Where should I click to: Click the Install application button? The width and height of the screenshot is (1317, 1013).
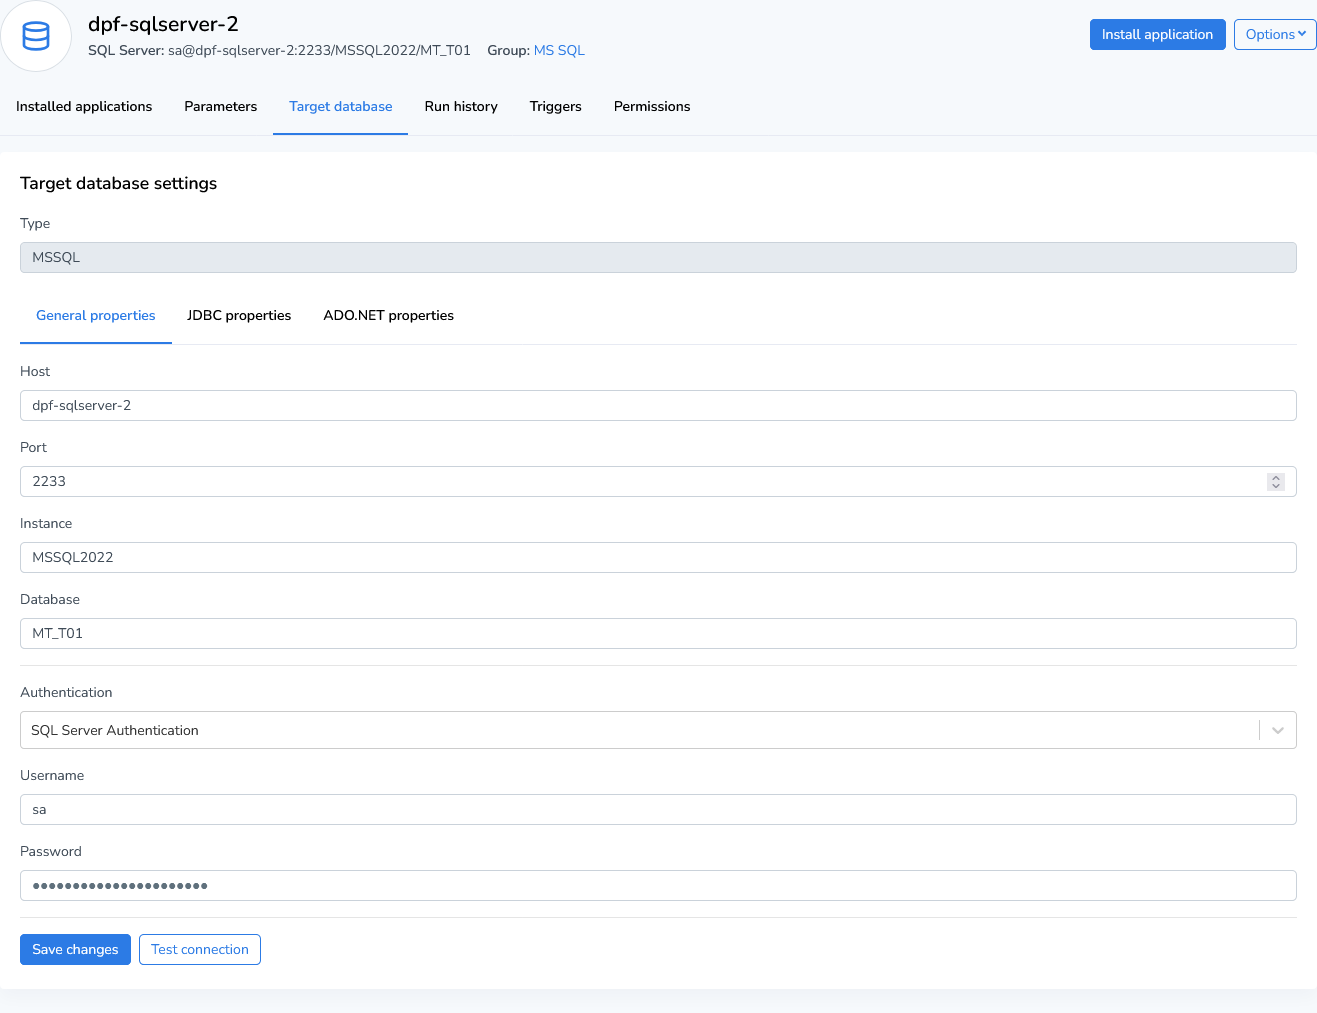(x=1157, y=34)
